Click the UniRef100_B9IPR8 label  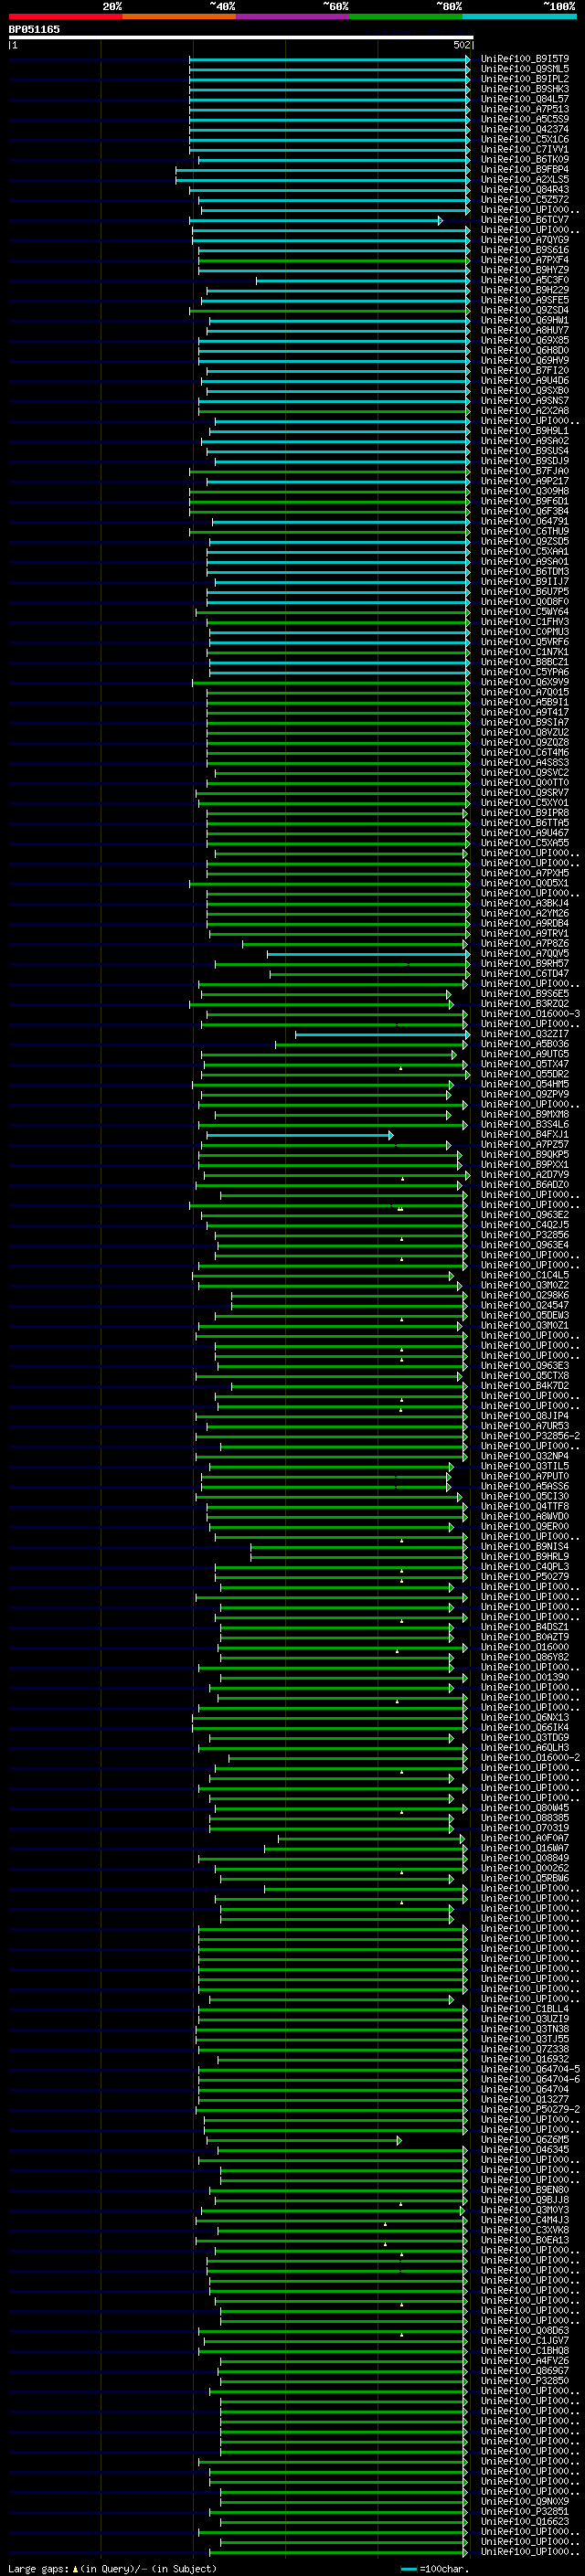(x=525, y=813)
